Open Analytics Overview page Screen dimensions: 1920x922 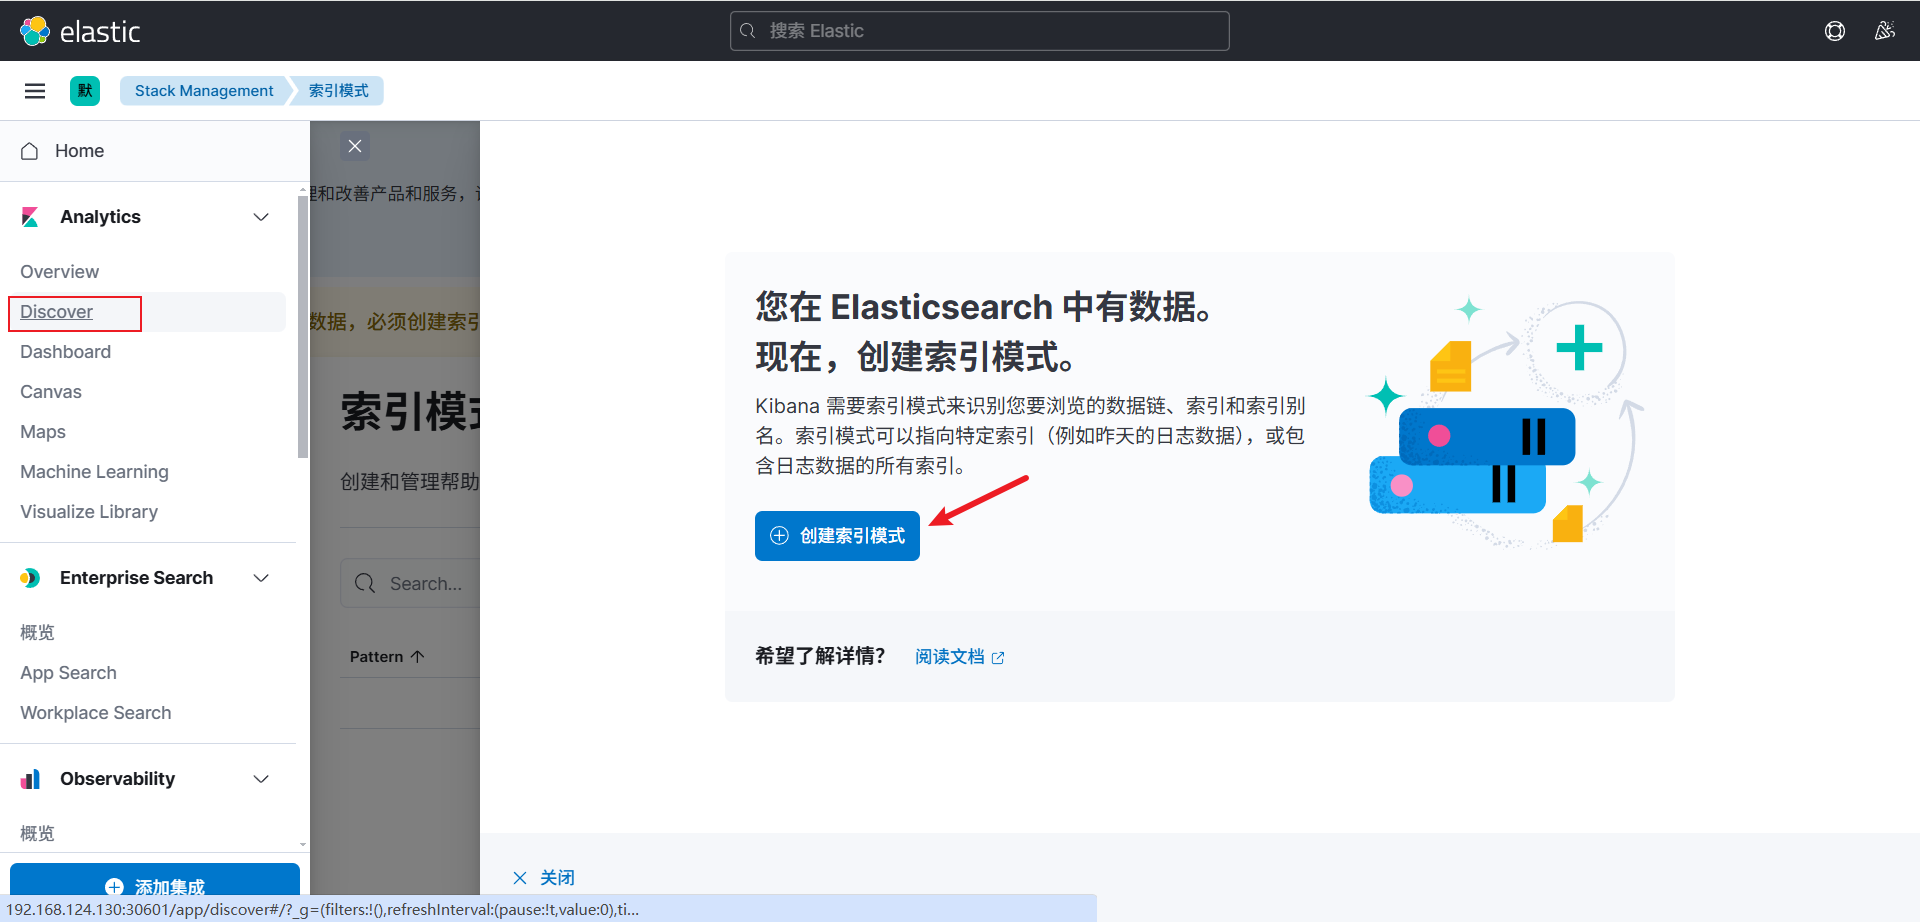[60, 272]
